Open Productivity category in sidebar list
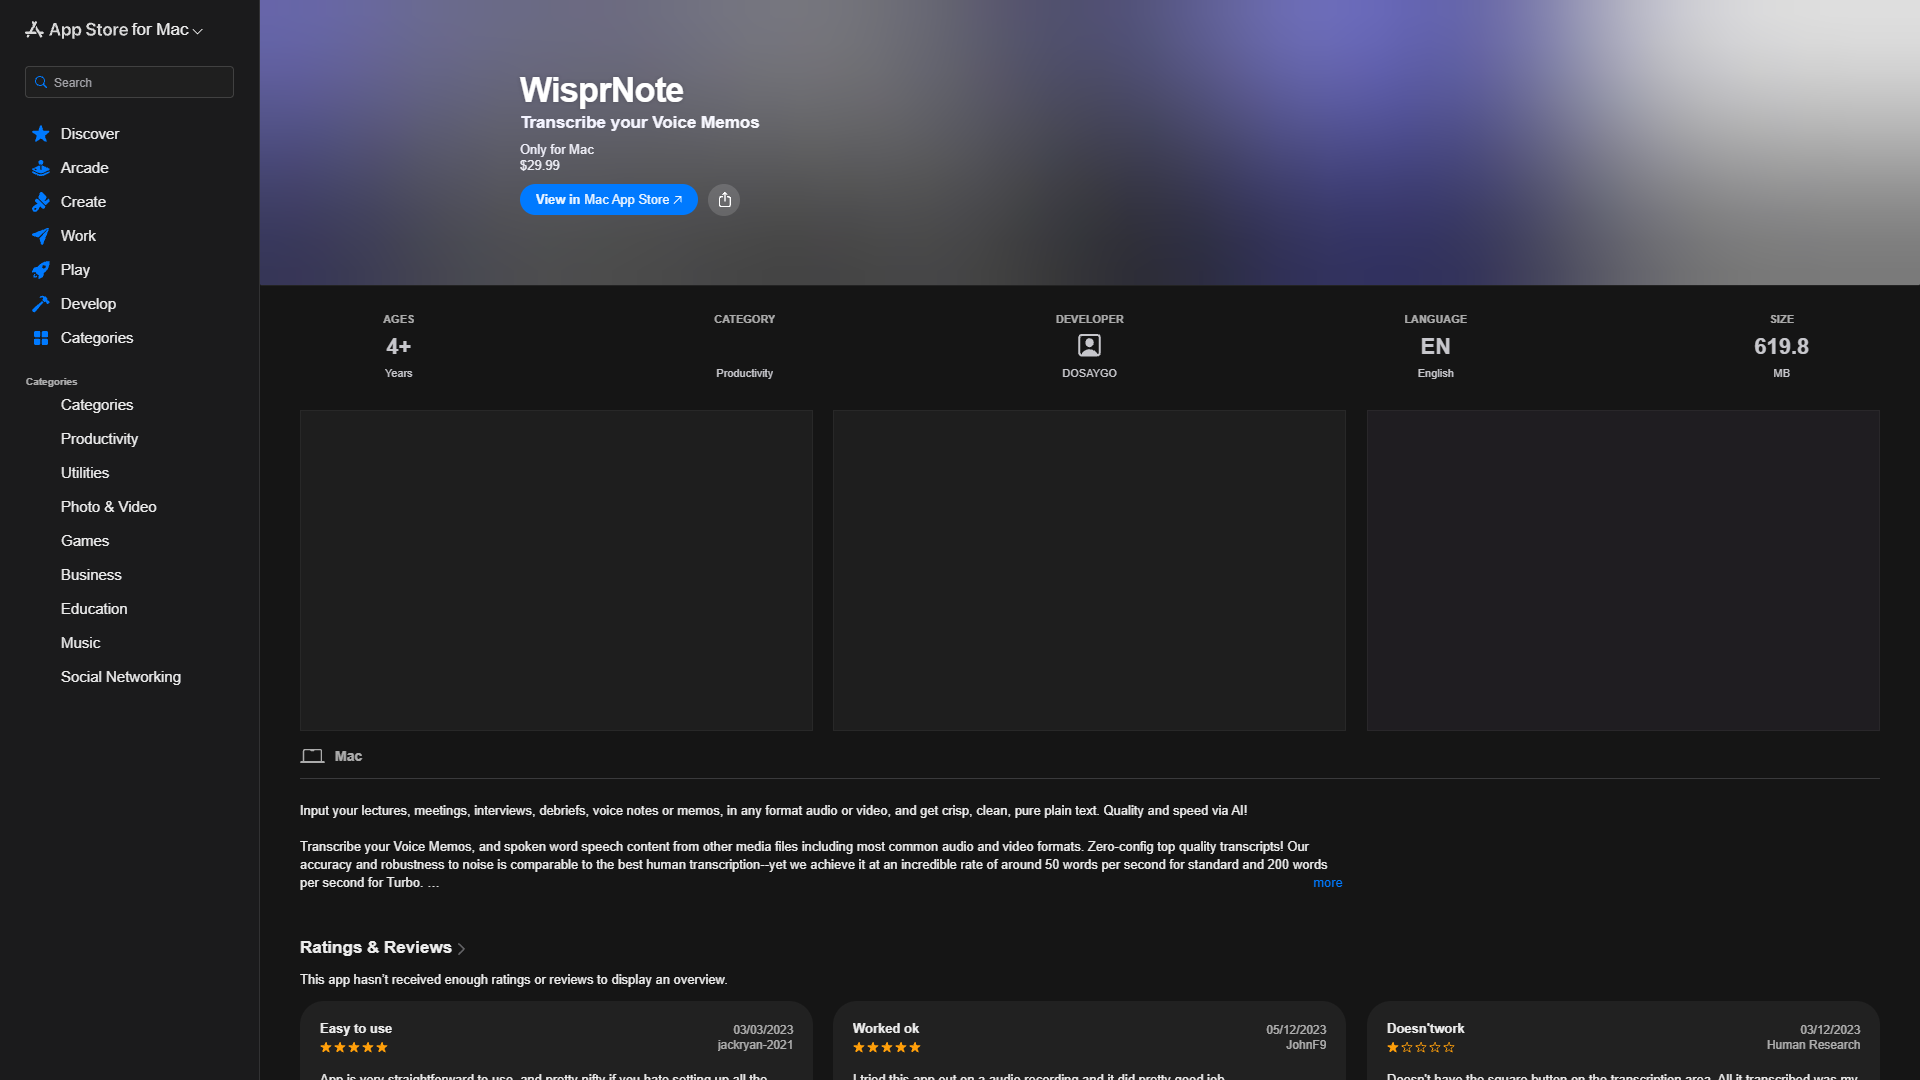The width and height of the screenshot is (1920, 1080). coord(99,439)
